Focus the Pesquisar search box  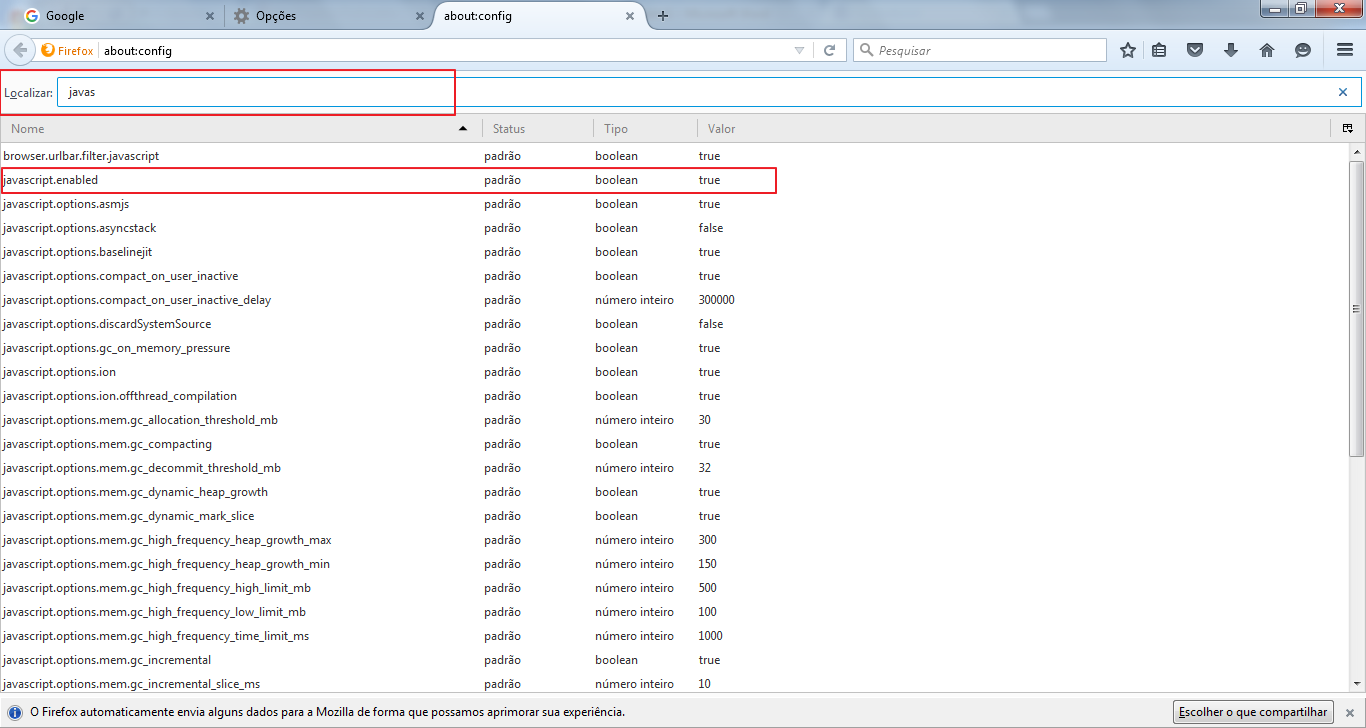pos(980,50)
